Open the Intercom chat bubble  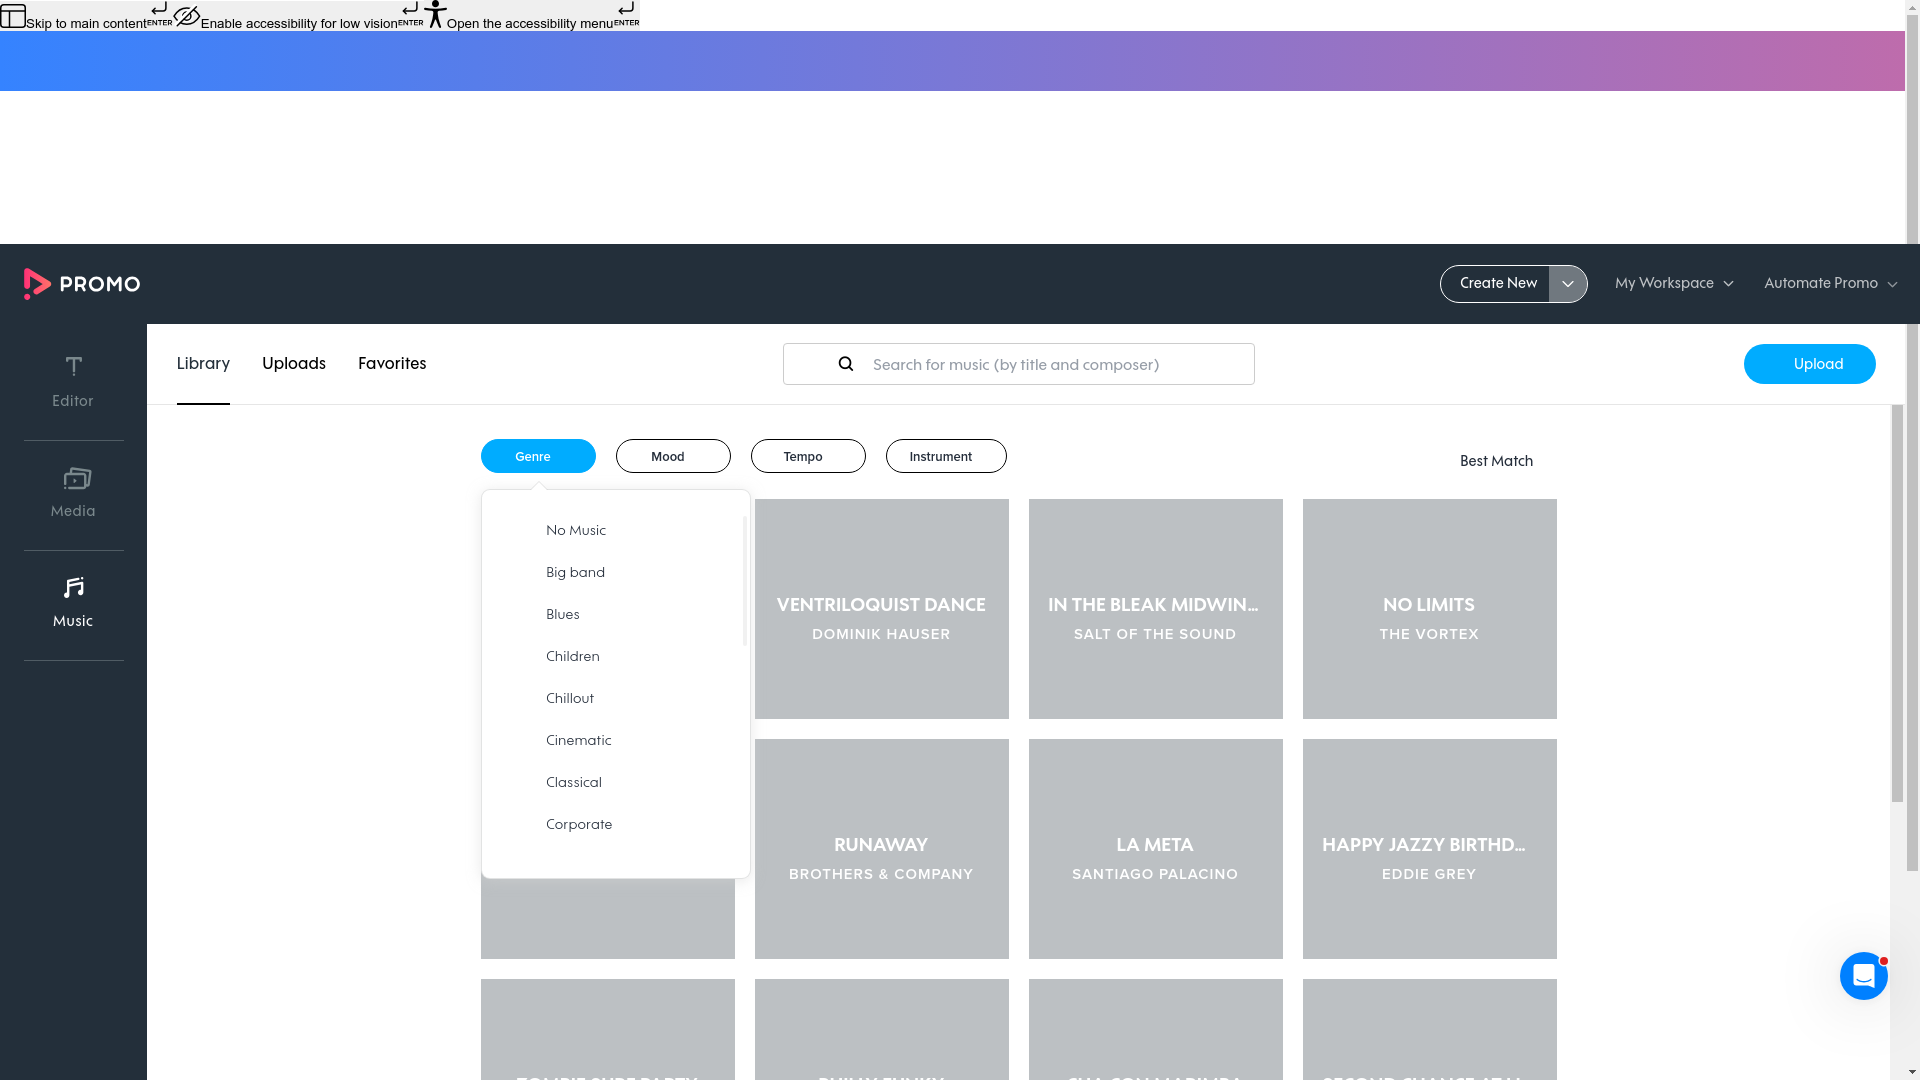1863,975
